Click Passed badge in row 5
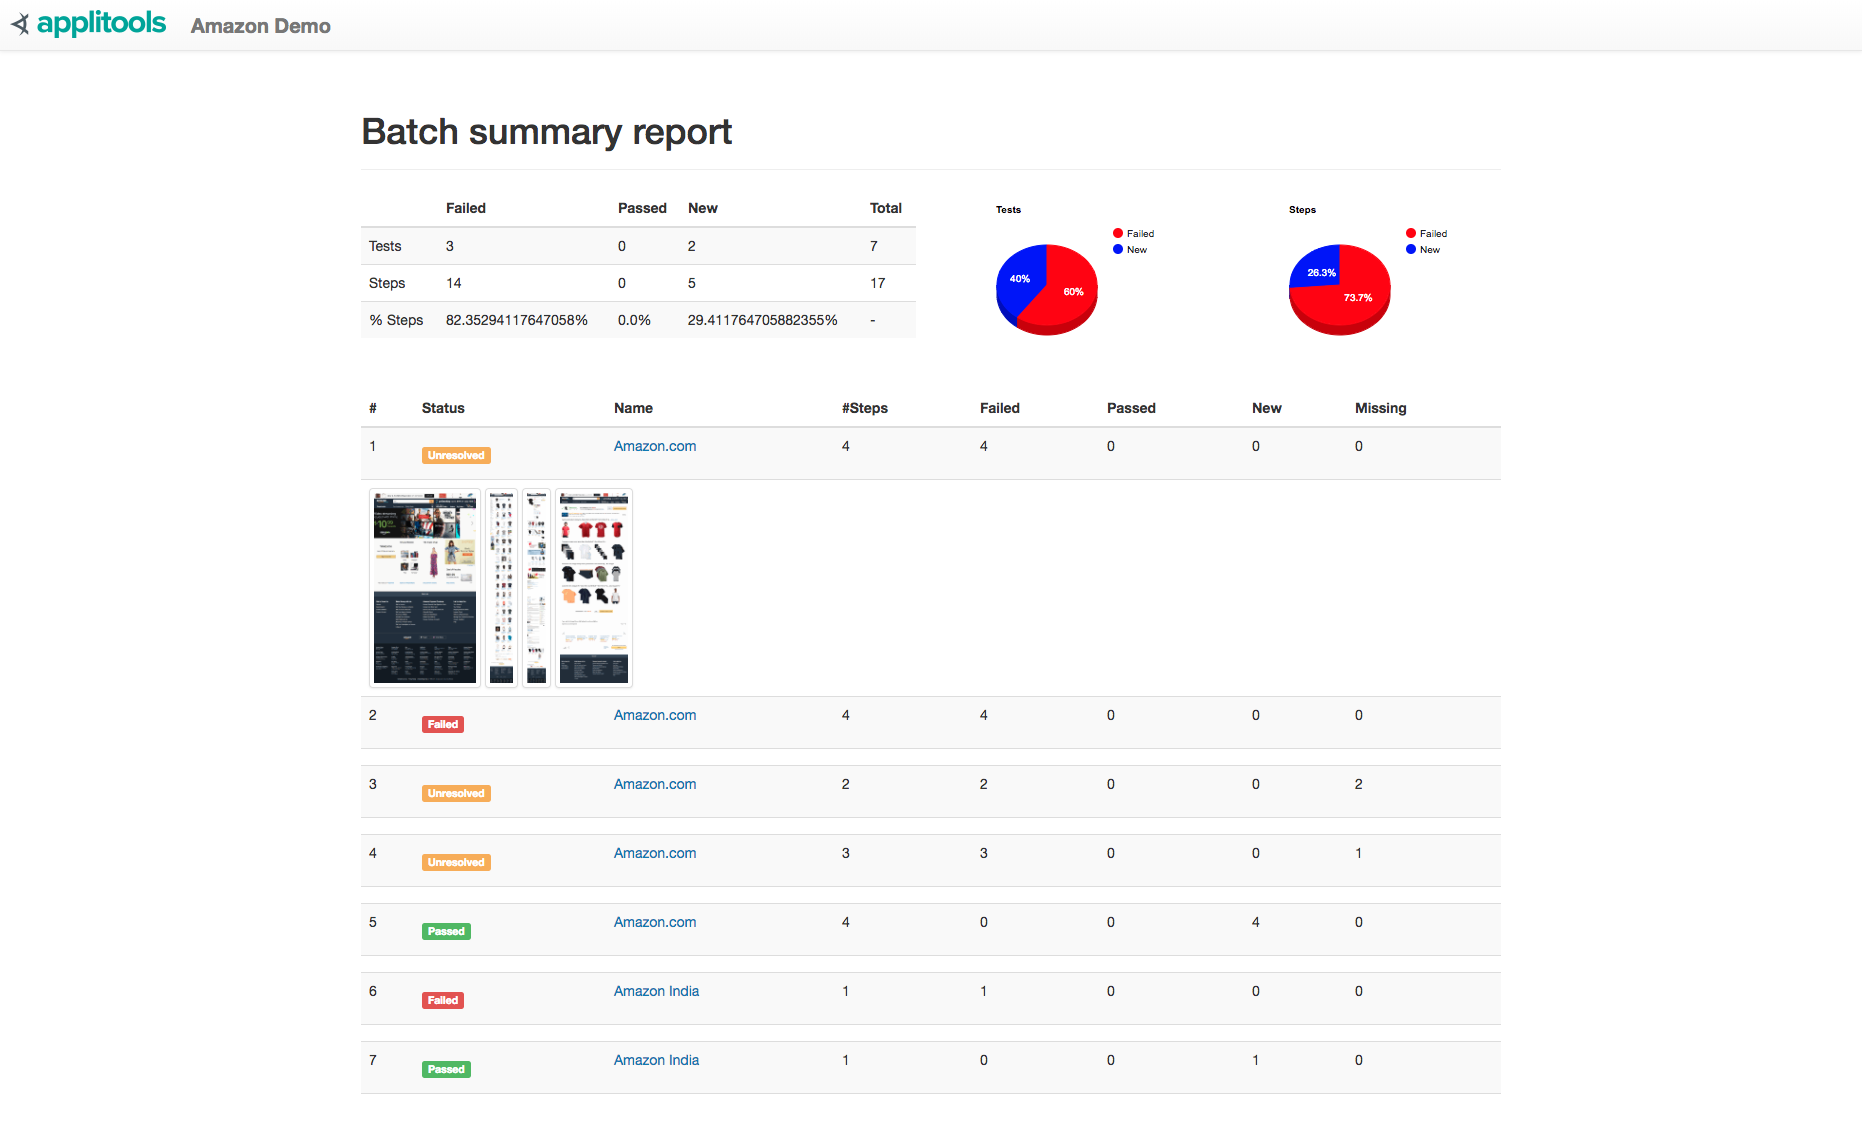 click(446, 931)
